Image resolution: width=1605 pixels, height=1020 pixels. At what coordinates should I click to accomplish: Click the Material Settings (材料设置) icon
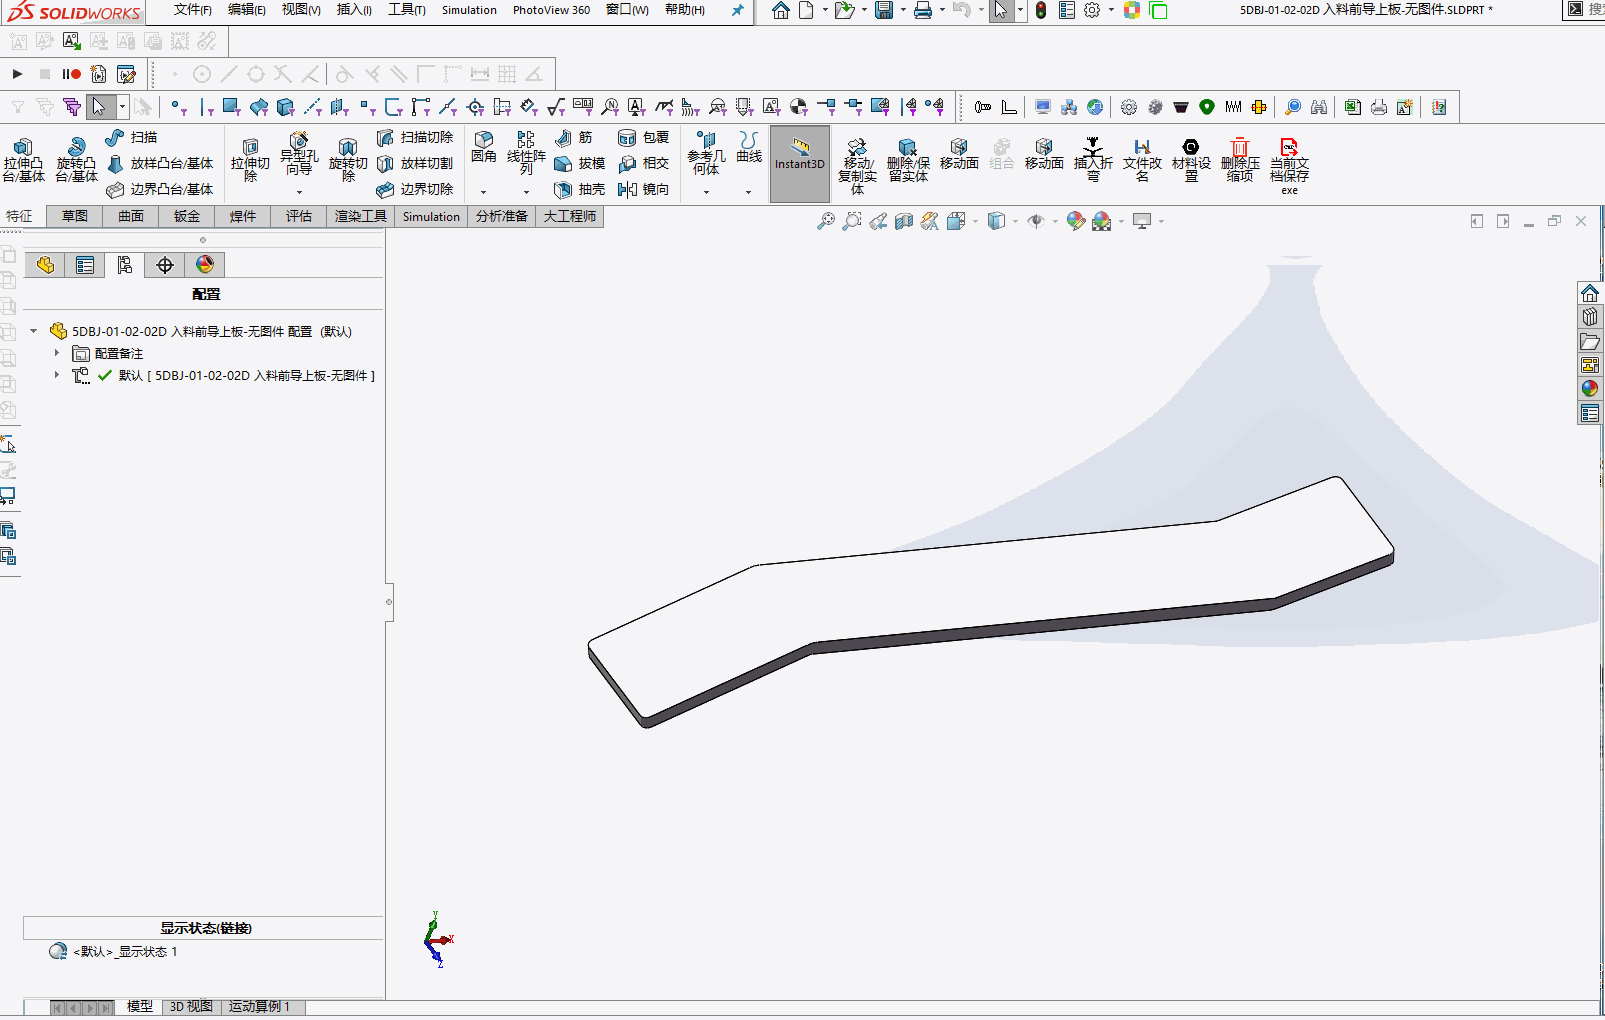[x=1191, y=160]
